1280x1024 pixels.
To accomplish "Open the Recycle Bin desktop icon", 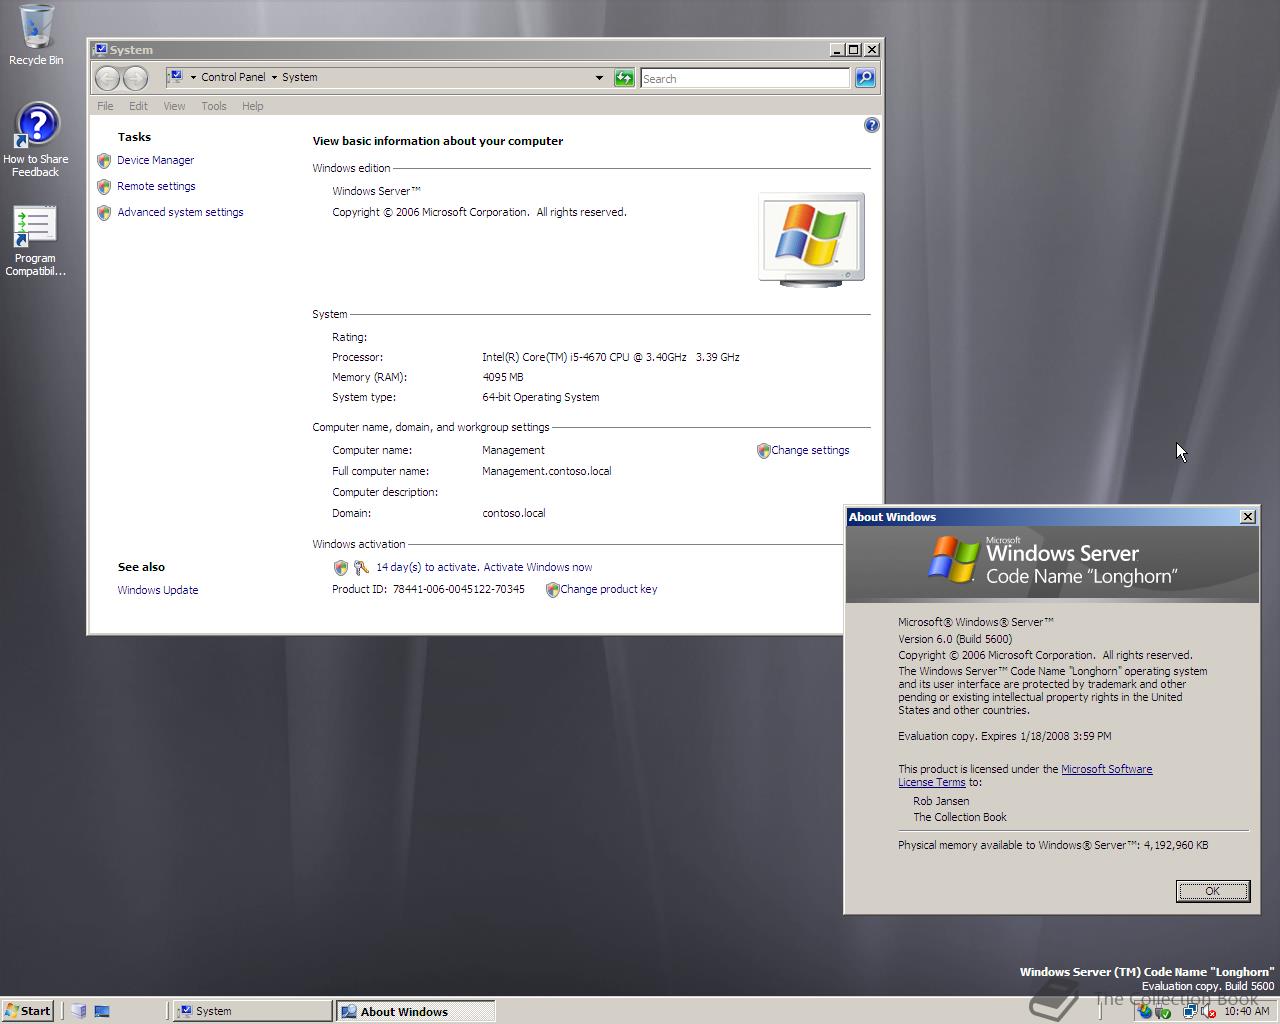I will [x=36, y=35].
